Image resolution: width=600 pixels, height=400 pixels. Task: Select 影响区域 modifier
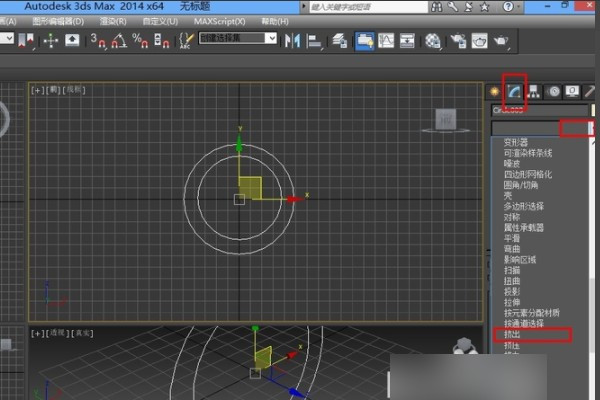tap(520, 260)
